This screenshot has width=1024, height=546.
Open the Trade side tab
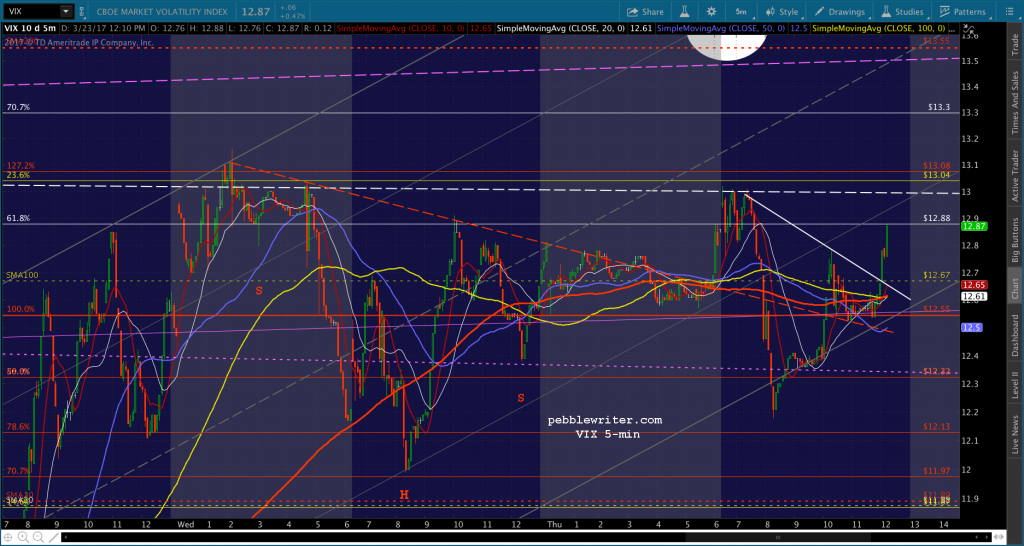tap(1015, 44)
